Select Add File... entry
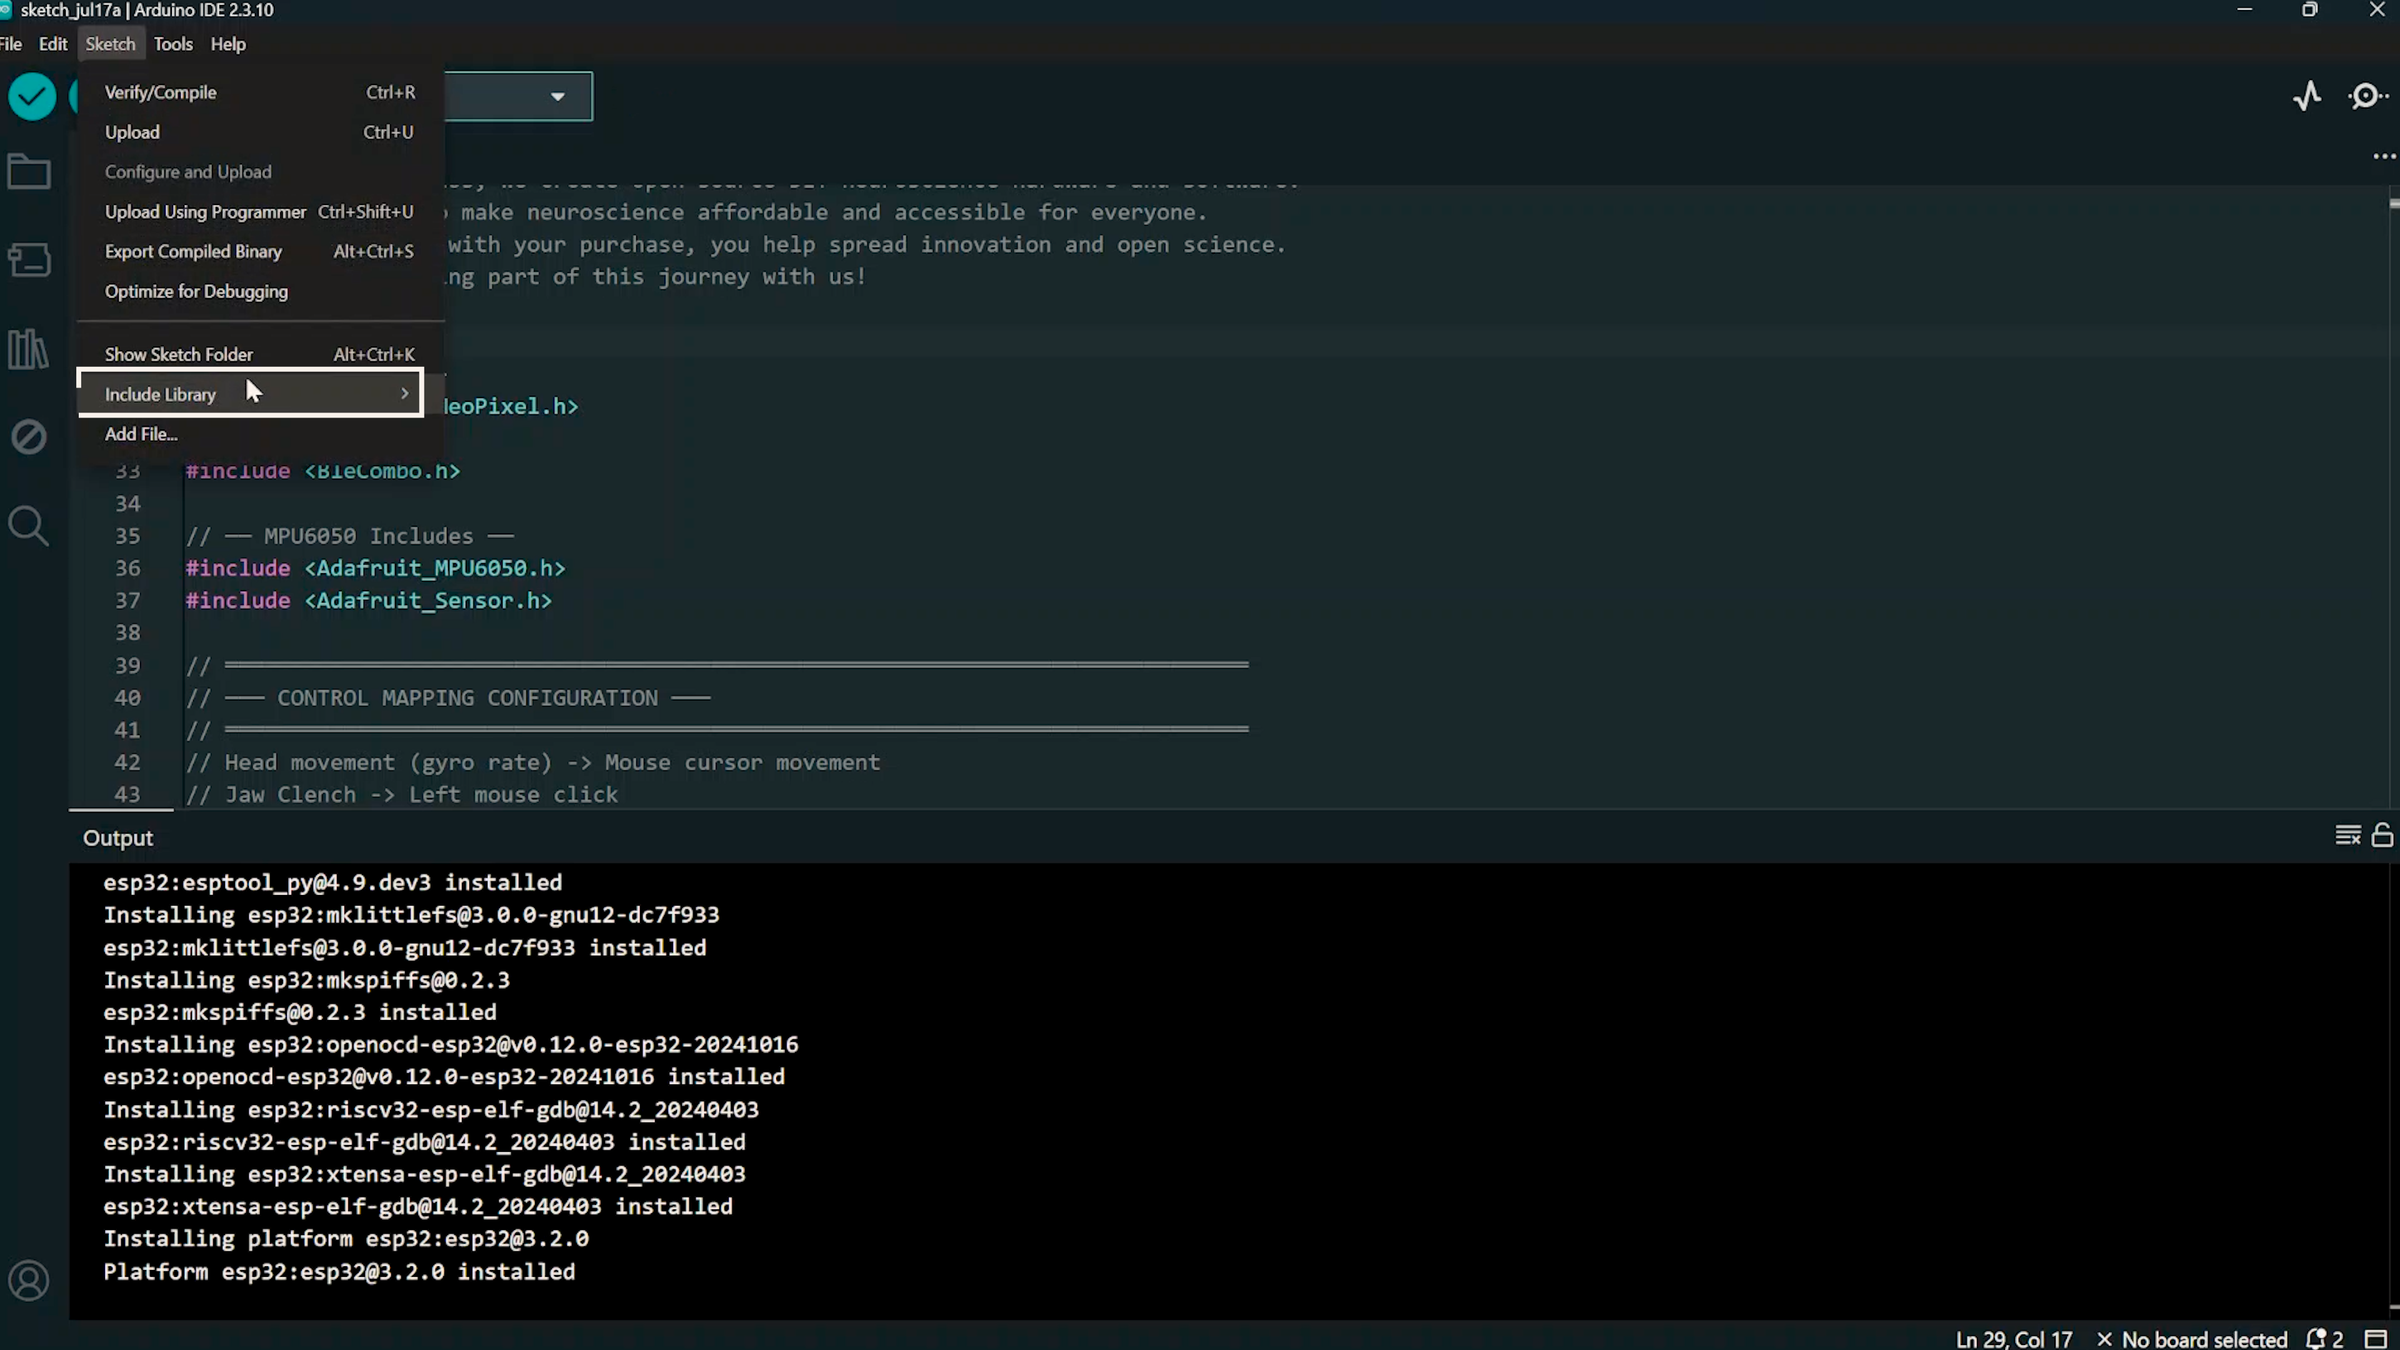Viewport: 2400px width, 1350px height. click(x=260, y=434)
